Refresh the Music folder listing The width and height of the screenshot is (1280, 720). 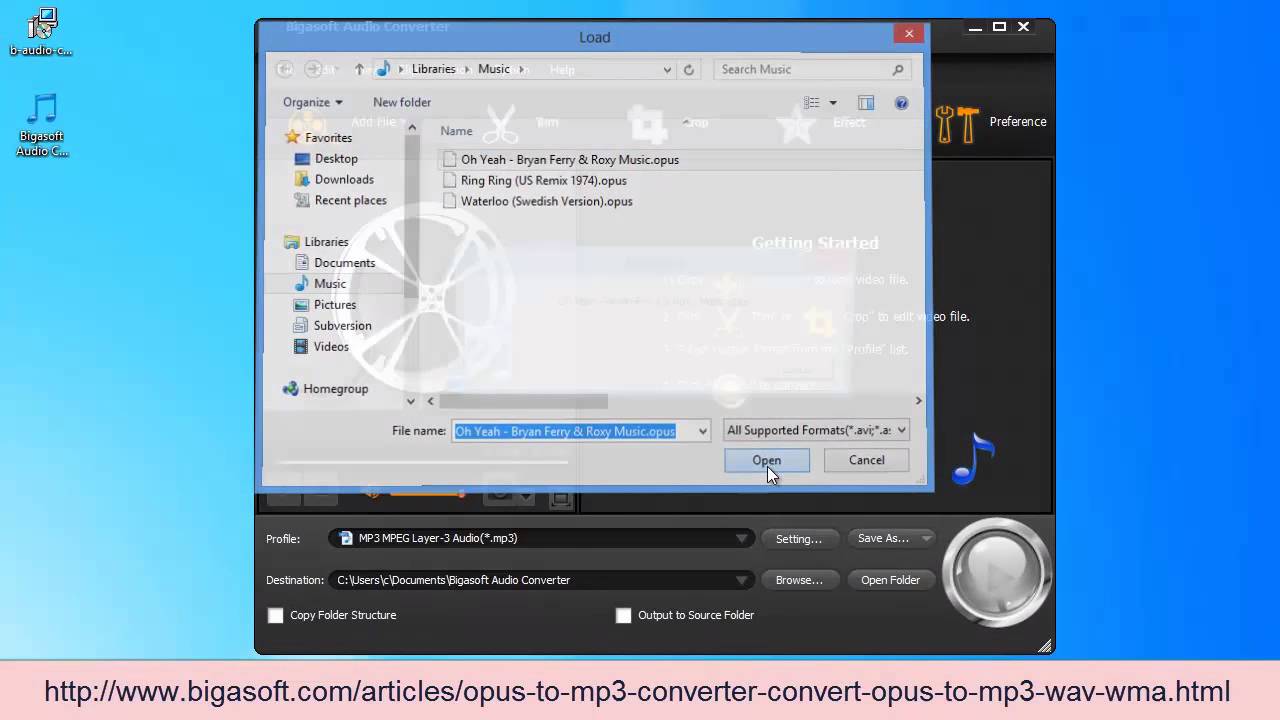tap(688, 70)
